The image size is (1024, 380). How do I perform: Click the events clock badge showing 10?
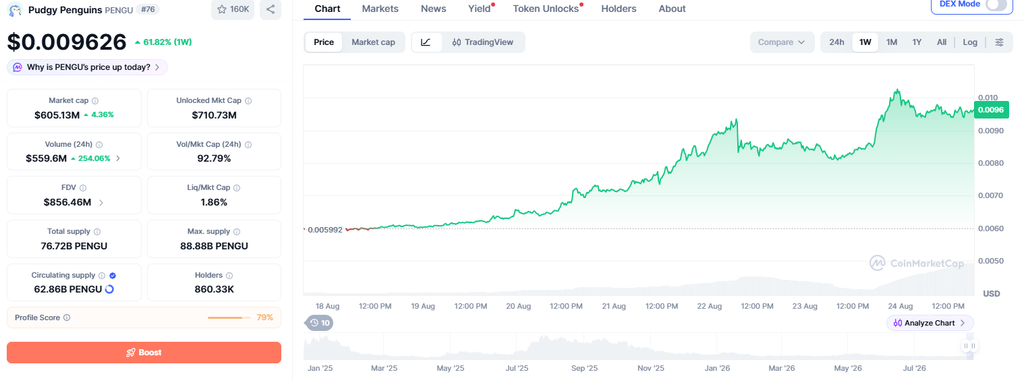click(x=320, y=323)
